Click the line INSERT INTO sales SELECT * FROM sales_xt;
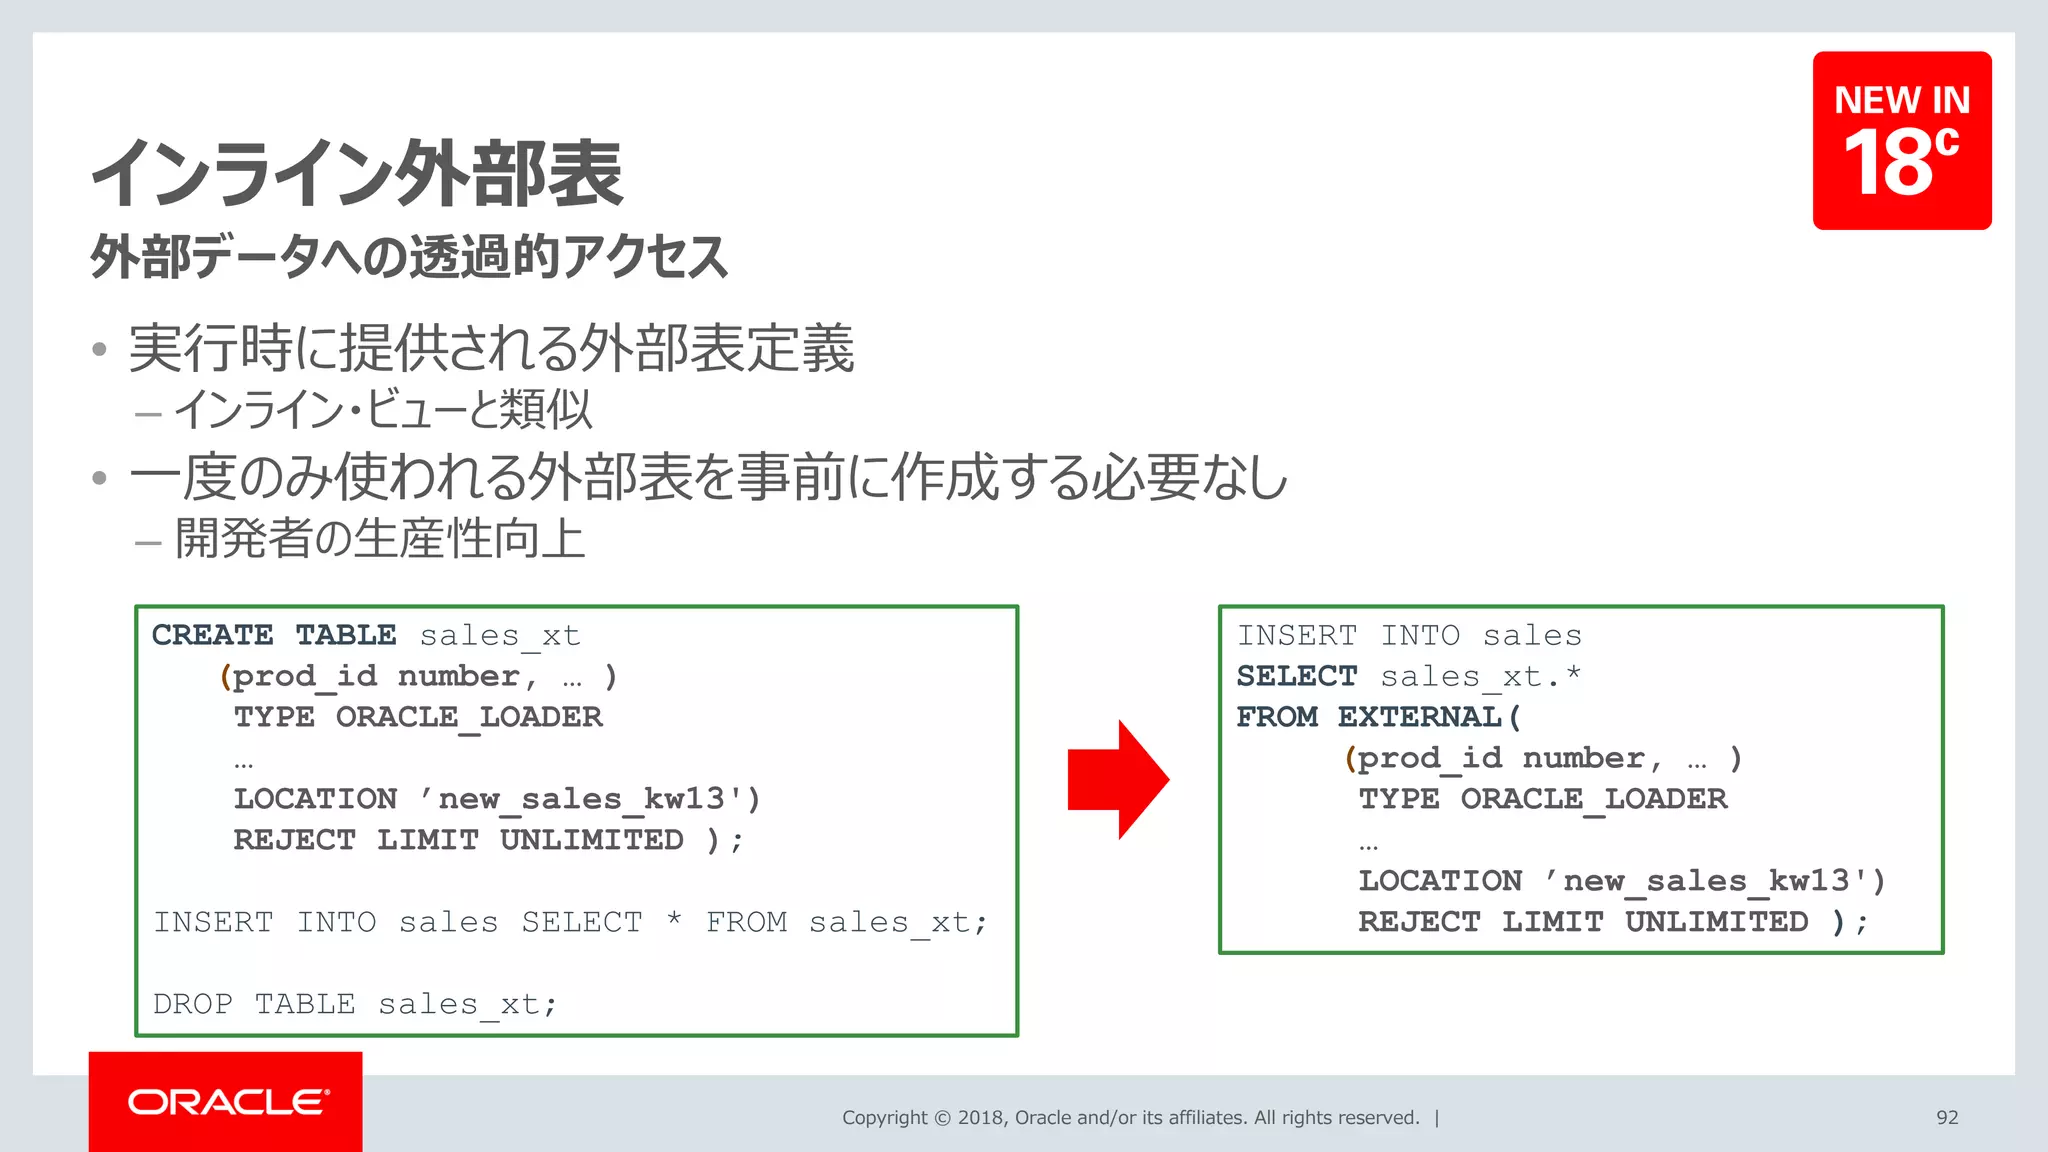 (x=571, y=922)
